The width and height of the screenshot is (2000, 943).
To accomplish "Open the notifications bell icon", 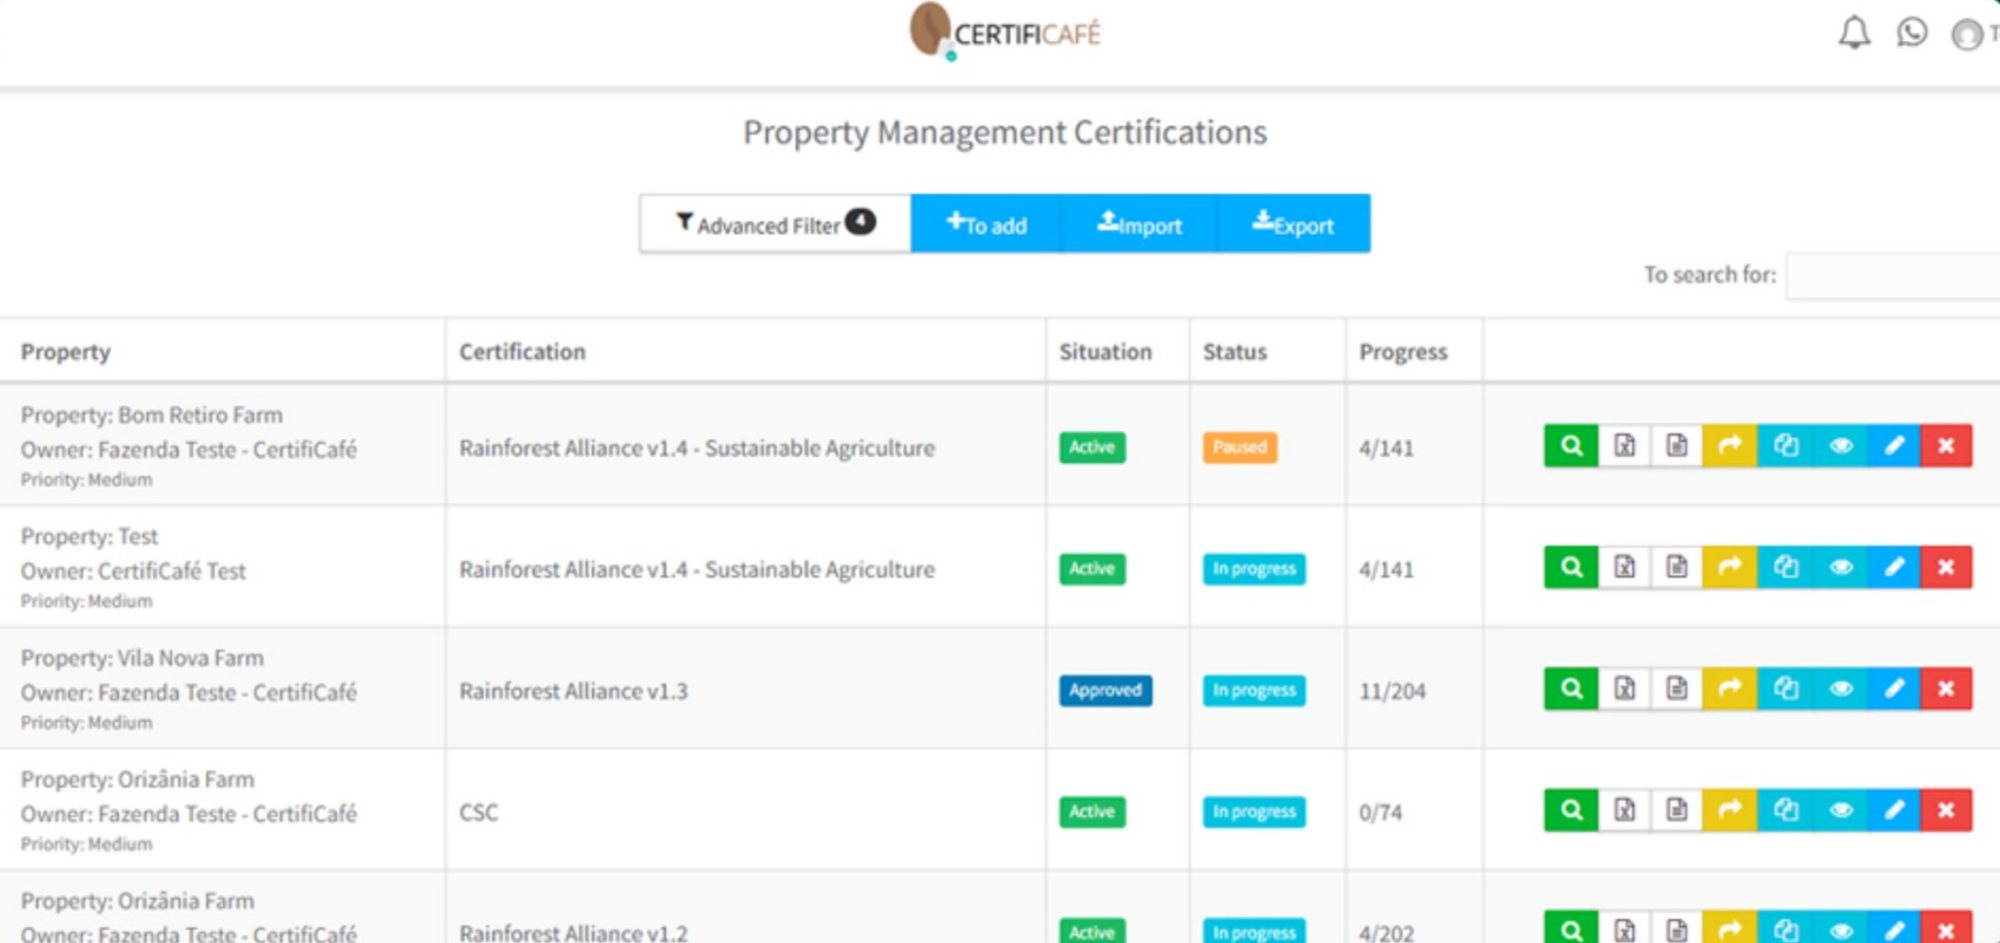I will [x=1854, y=33].
